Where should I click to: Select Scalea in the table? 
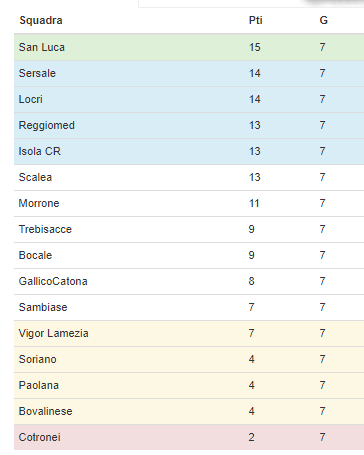35,177
